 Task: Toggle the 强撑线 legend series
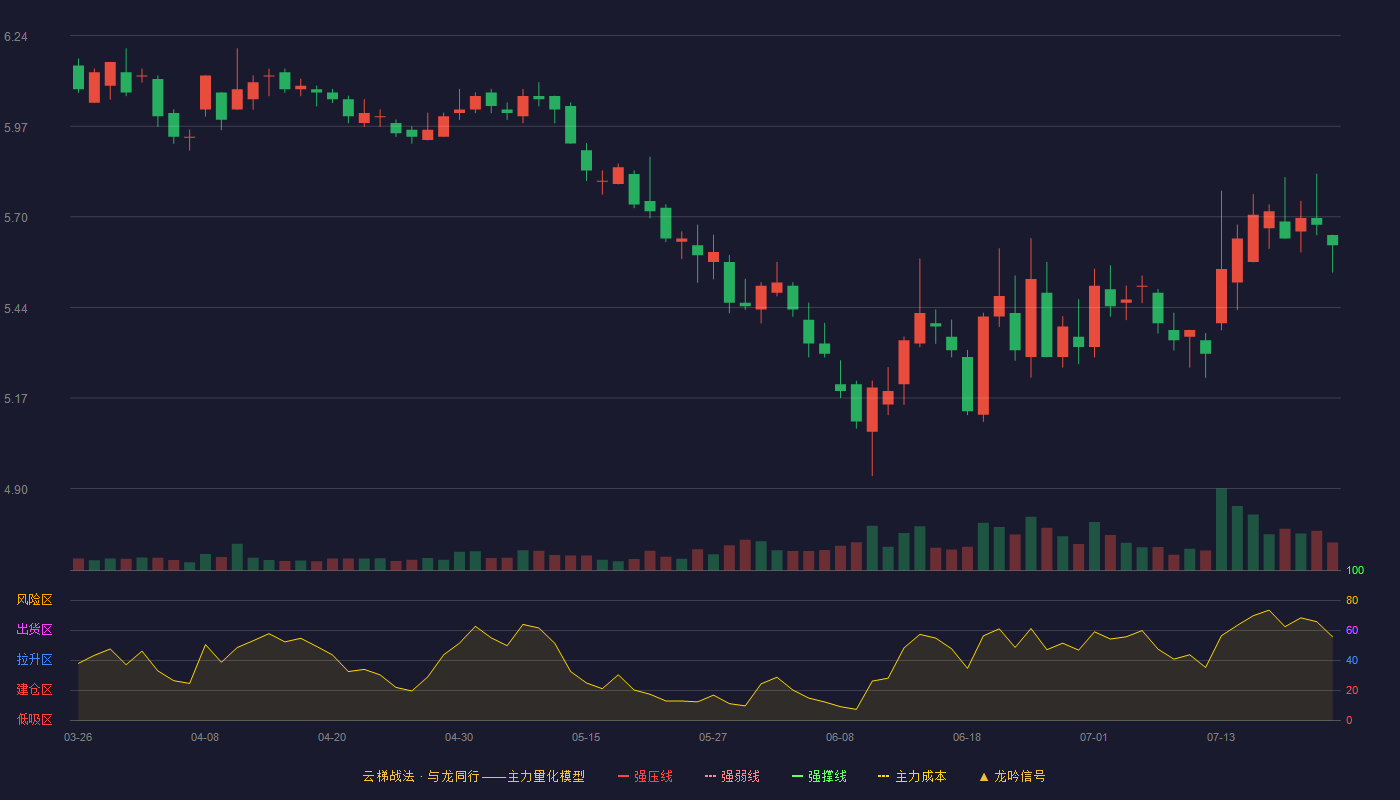(x=819, y=776)
